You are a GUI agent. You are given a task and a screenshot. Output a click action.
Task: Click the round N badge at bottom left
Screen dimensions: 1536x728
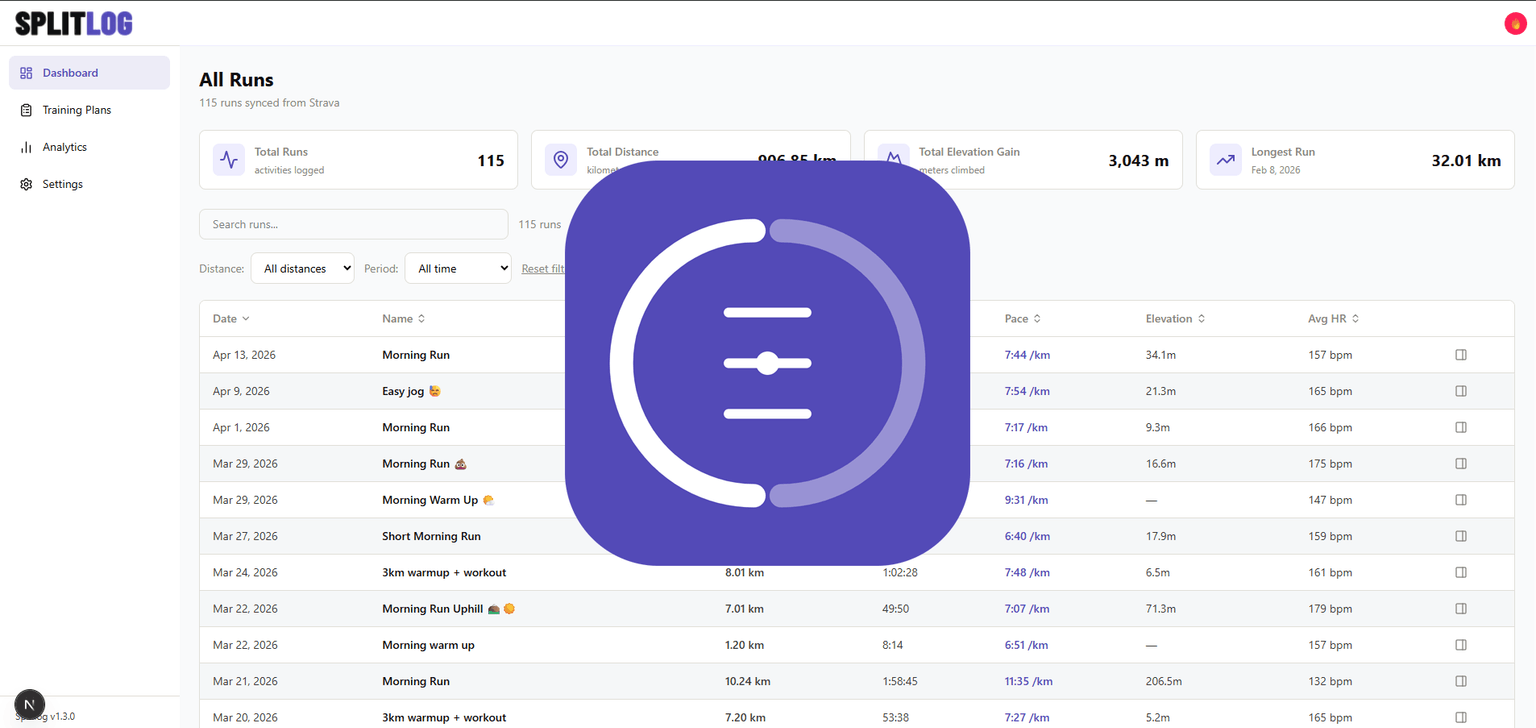click(30, 705)
